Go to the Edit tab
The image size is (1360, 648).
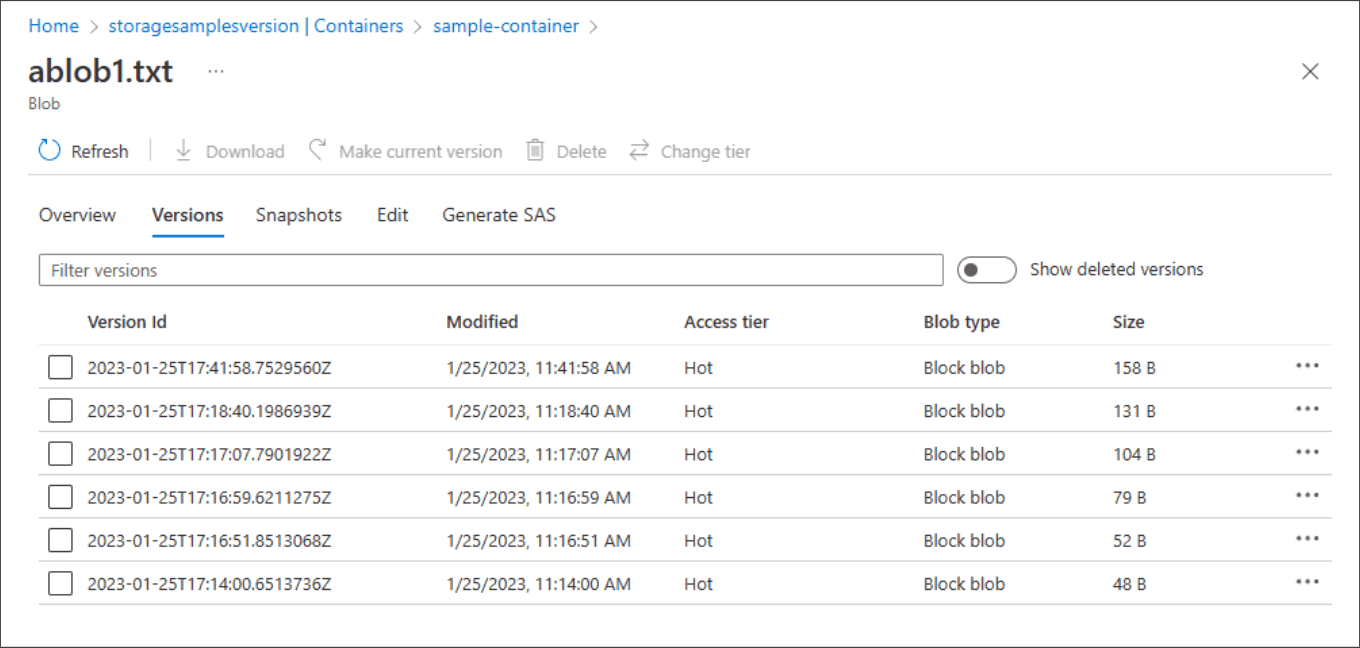click(x=392, y=215)
